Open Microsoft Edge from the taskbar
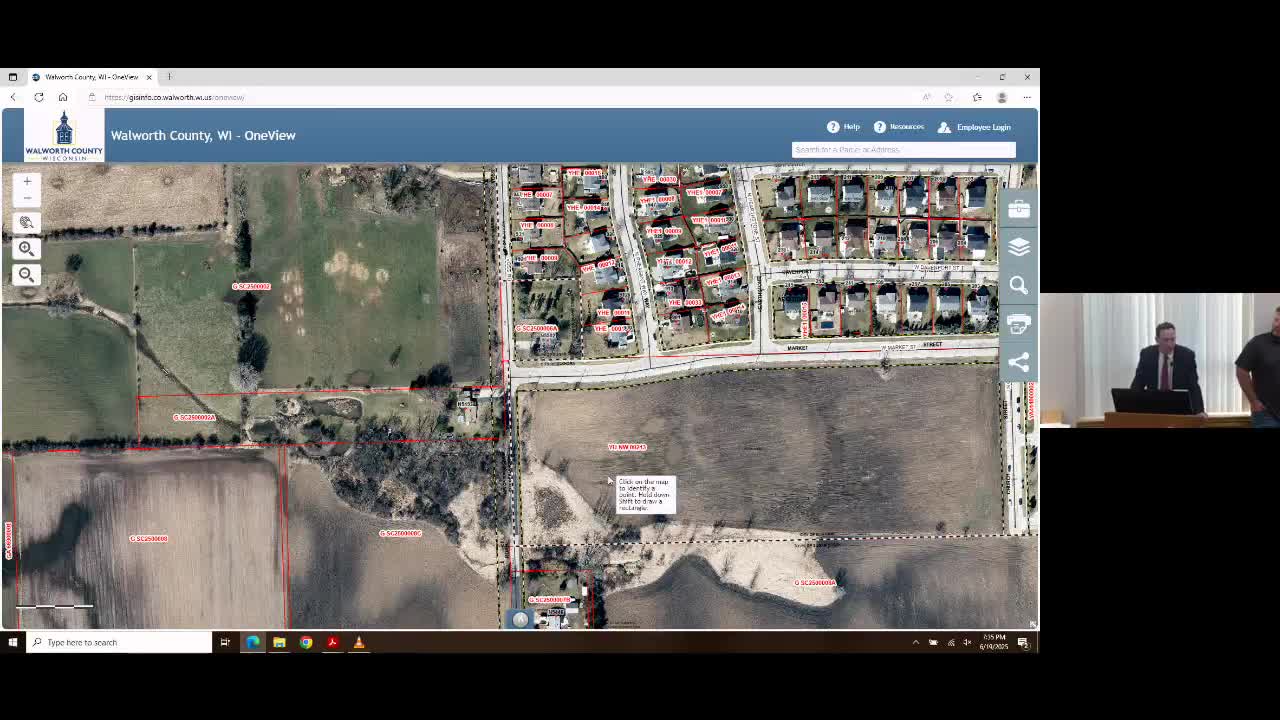The height and width of the screenshot is (720, 1280). click(253, 642)
